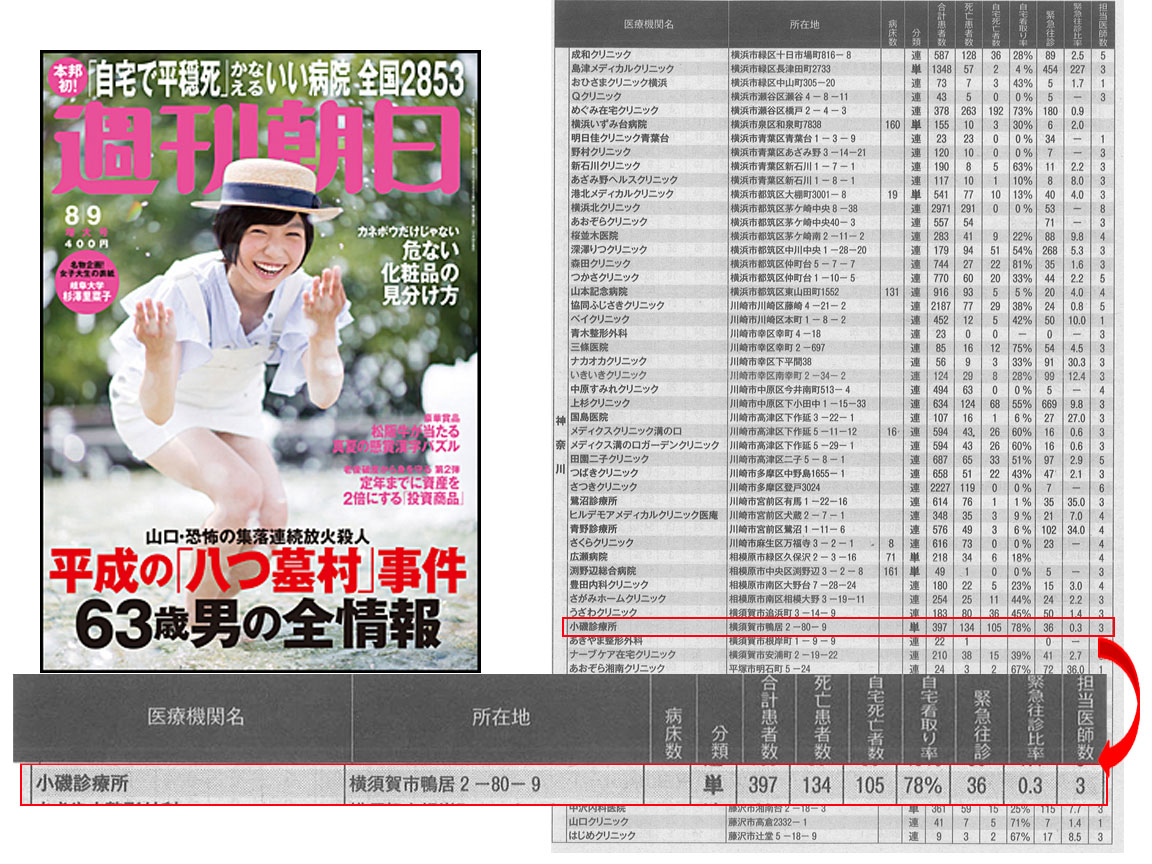The width and height of the screenshot is (1152, 864).
Task: Click address 川崎市多摩区登戸3024
Action: click(x=775, y=488)
